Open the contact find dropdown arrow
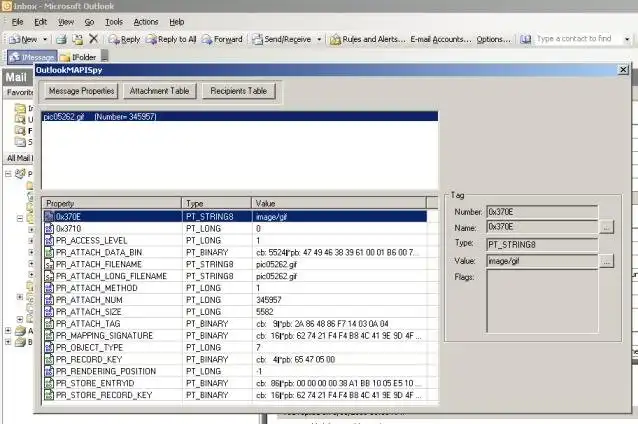Image resolution: width=638 pixels, height=424 pixels. coord(627,39)
